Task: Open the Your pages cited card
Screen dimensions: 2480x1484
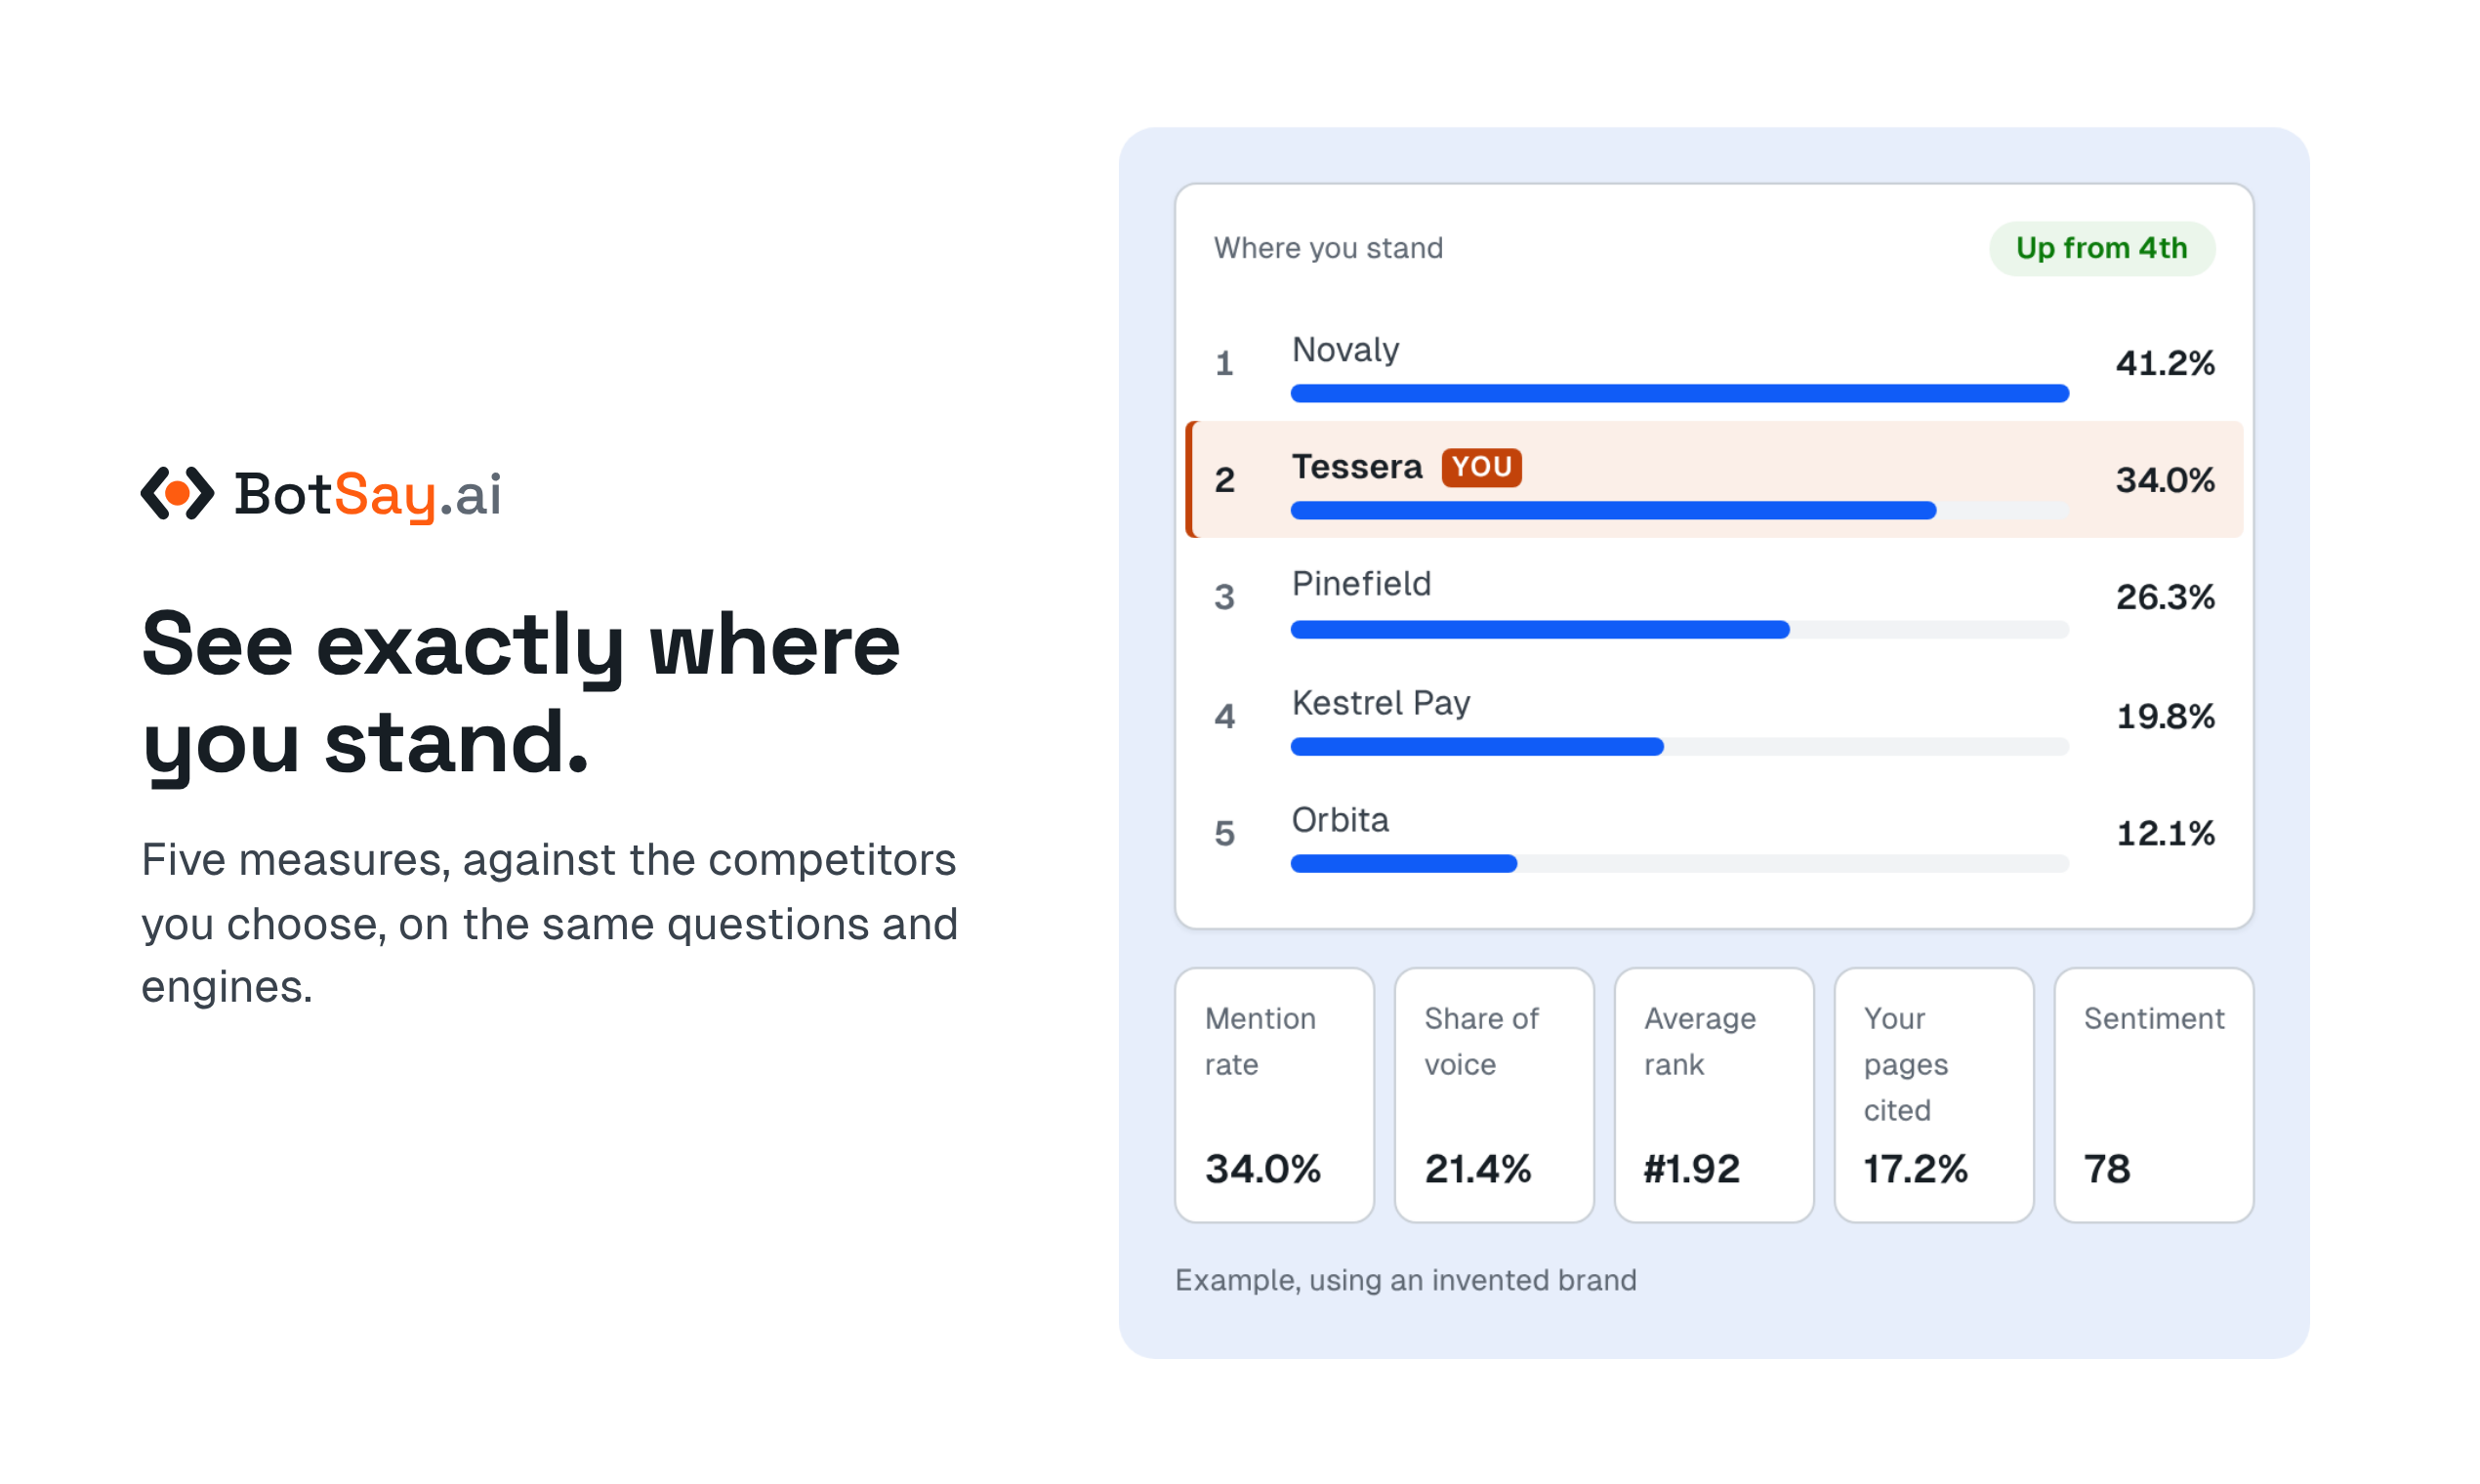Action: (x=1934, y=1095)
